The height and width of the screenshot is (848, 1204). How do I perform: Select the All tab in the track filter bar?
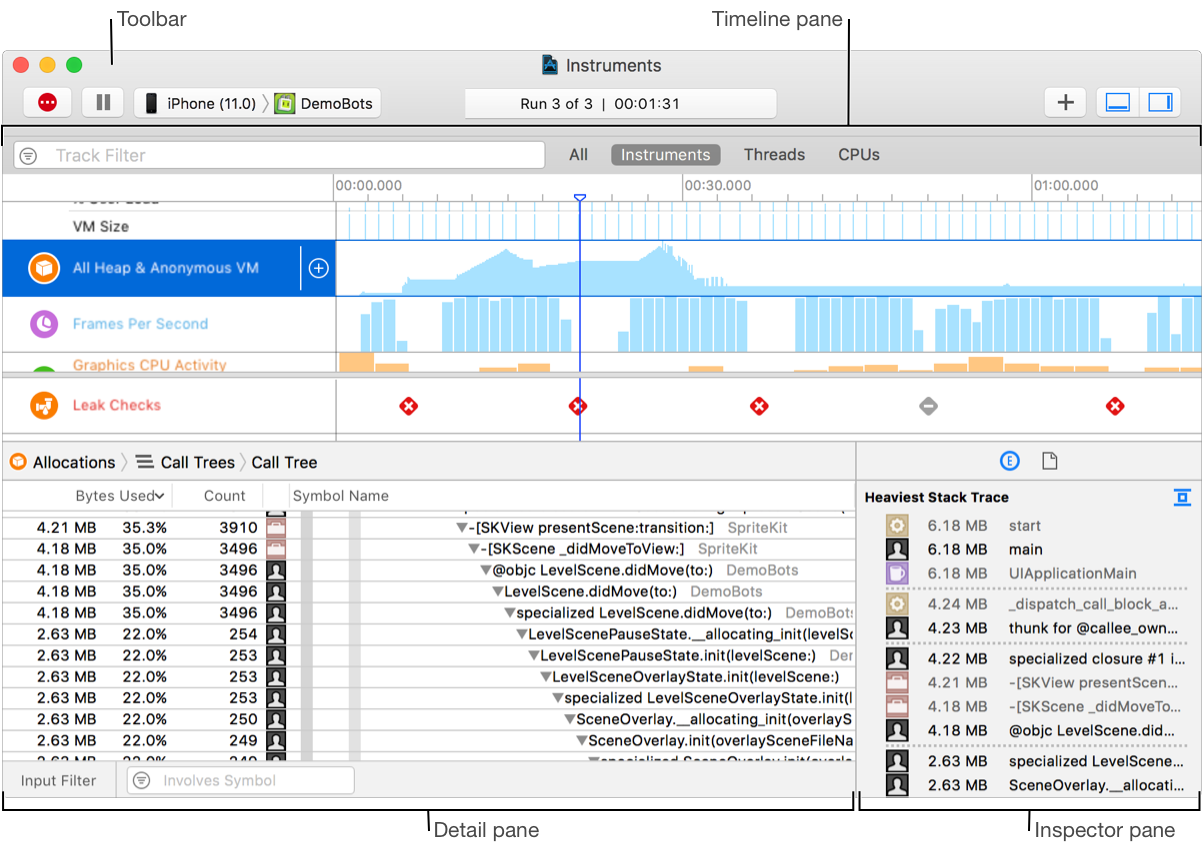click(x=578, y=154)
